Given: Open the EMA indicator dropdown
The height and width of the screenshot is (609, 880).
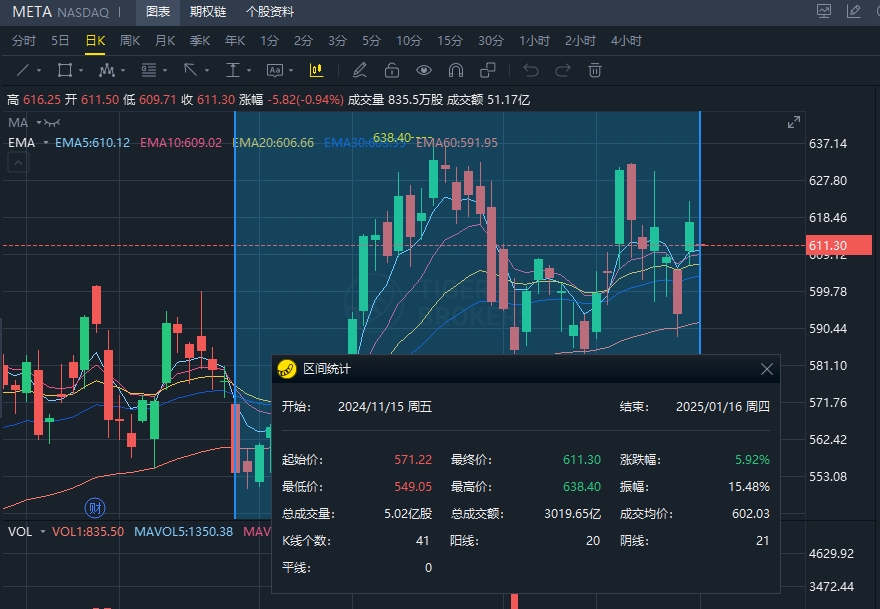Looking at the screenshot, I should (x=46, y=143).
